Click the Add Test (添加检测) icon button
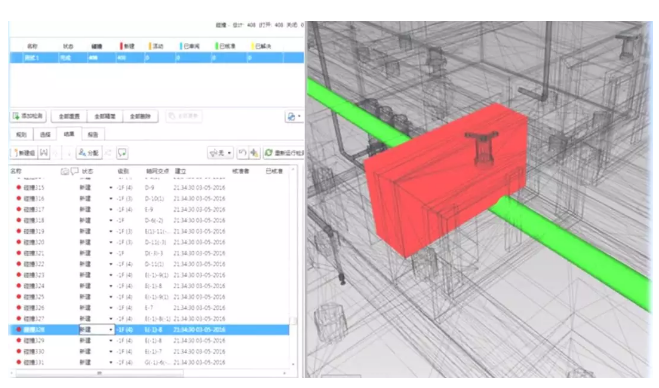 pyautogui.click(x=16, y=116)
